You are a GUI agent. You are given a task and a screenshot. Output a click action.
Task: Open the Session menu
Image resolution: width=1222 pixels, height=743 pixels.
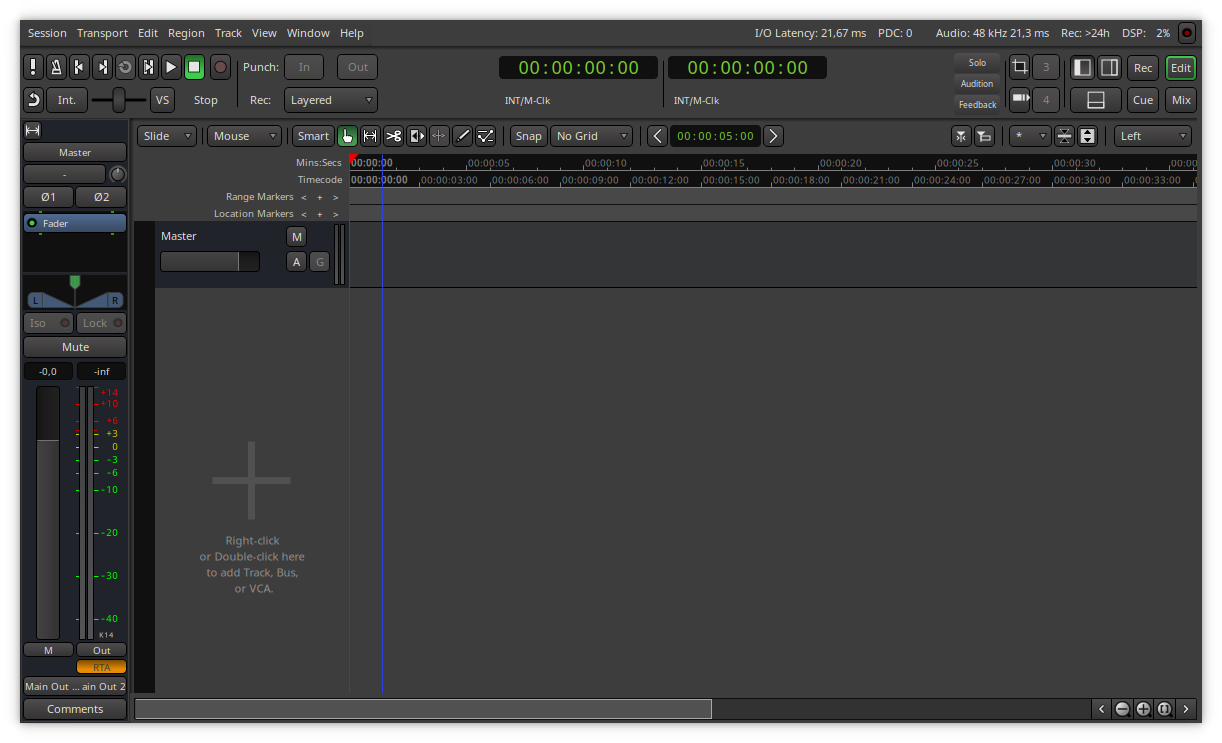47,33
